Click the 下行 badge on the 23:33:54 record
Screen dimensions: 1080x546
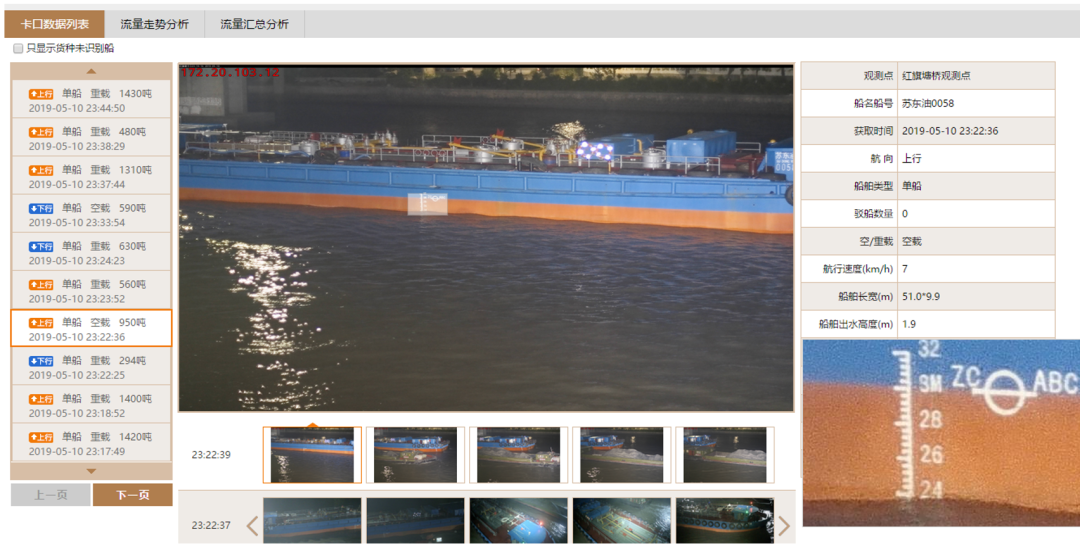coord(41,208)
